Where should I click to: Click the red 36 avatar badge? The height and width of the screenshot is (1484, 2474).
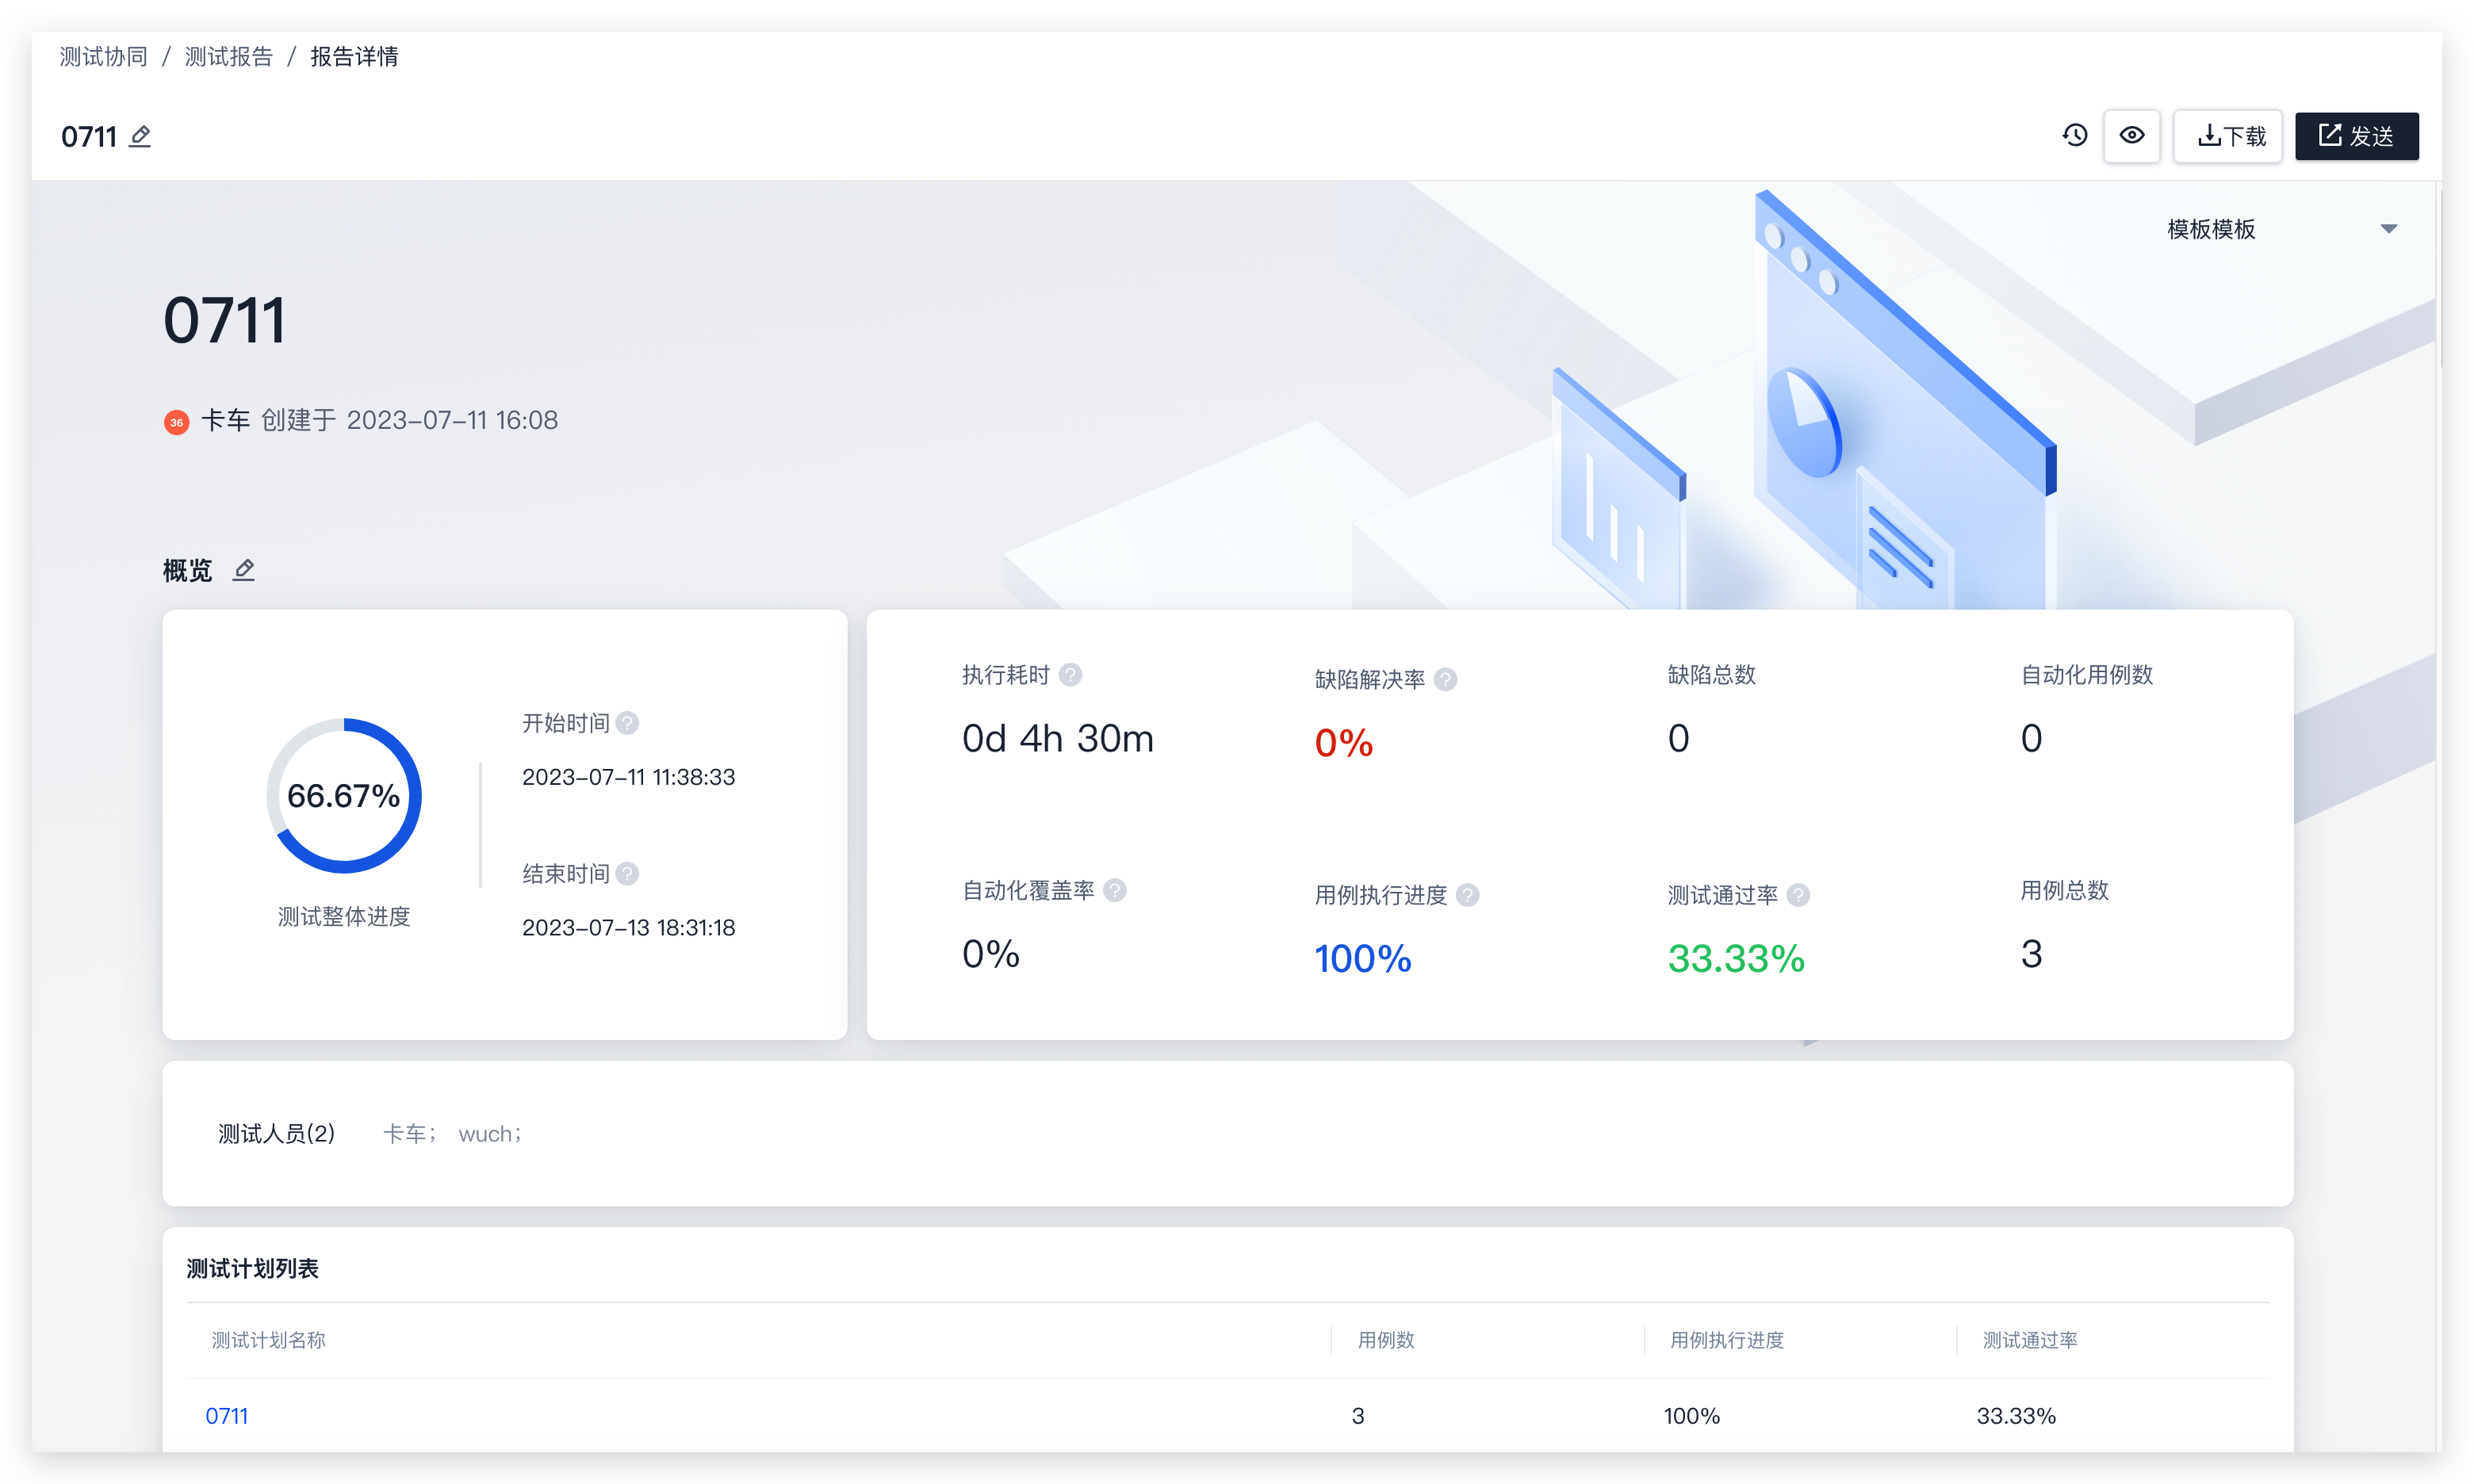click(176, 422)
